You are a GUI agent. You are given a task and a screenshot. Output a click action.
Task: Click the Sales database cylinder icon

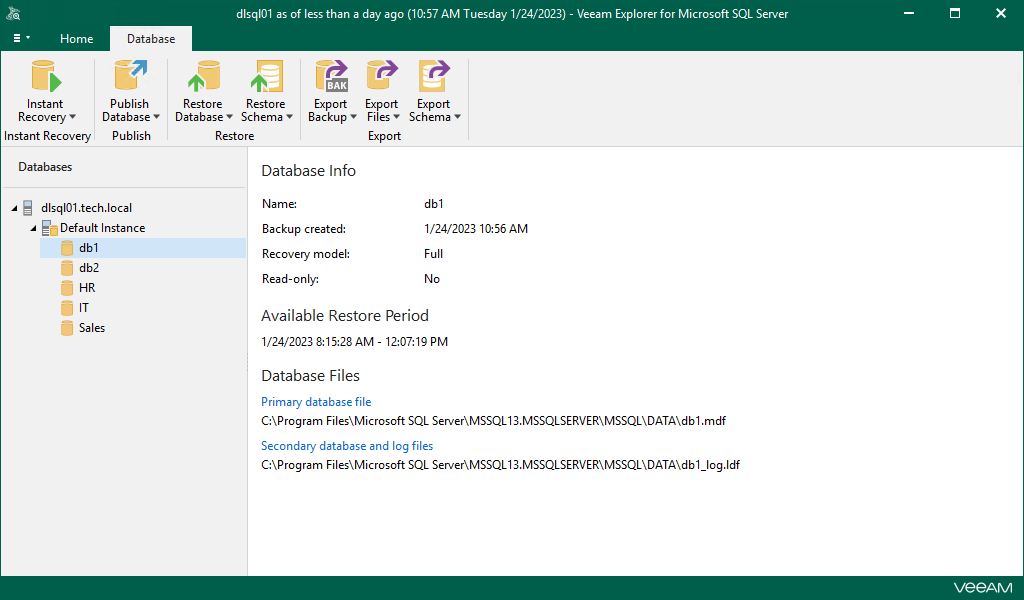67,328
